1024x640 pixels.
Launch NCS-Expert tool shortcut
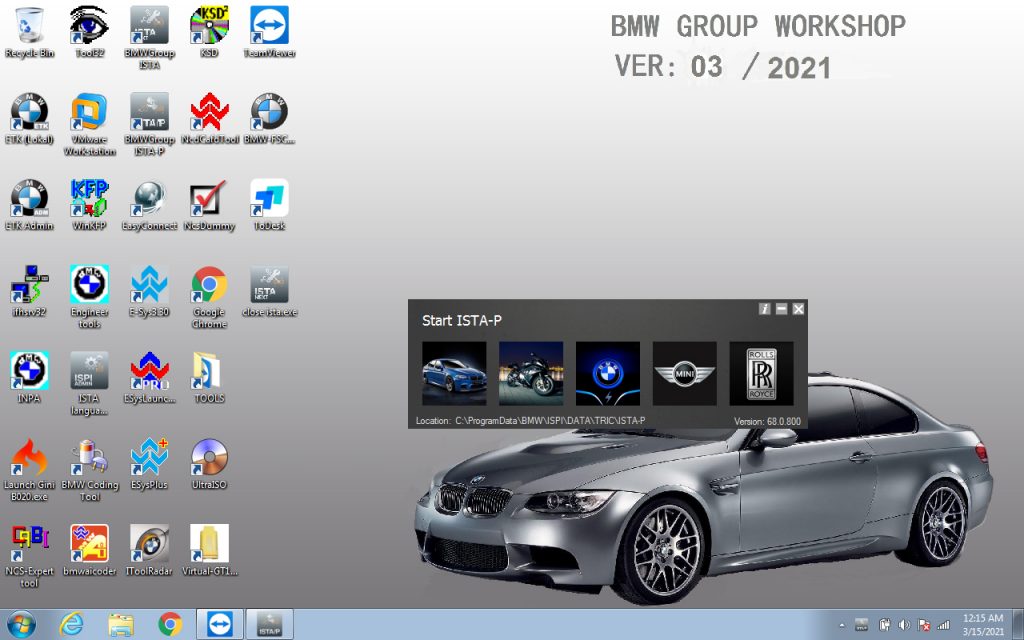[29, 555]
